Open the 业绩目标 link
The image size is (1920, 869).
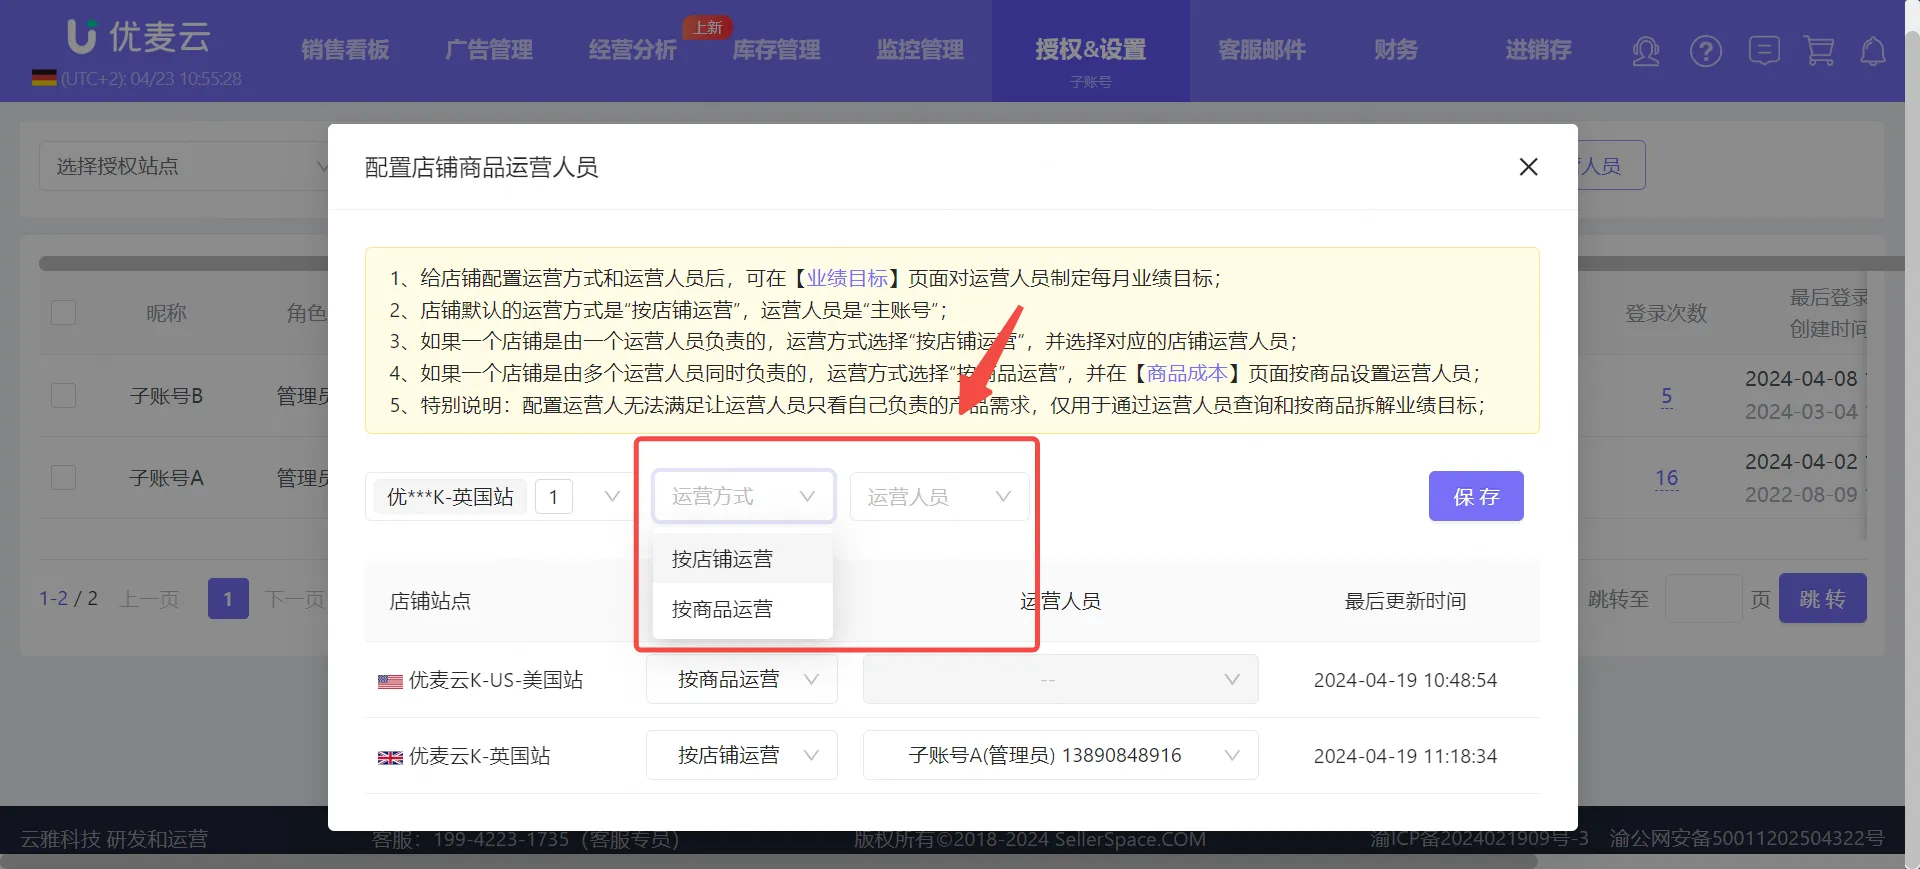tap(847, 278)
